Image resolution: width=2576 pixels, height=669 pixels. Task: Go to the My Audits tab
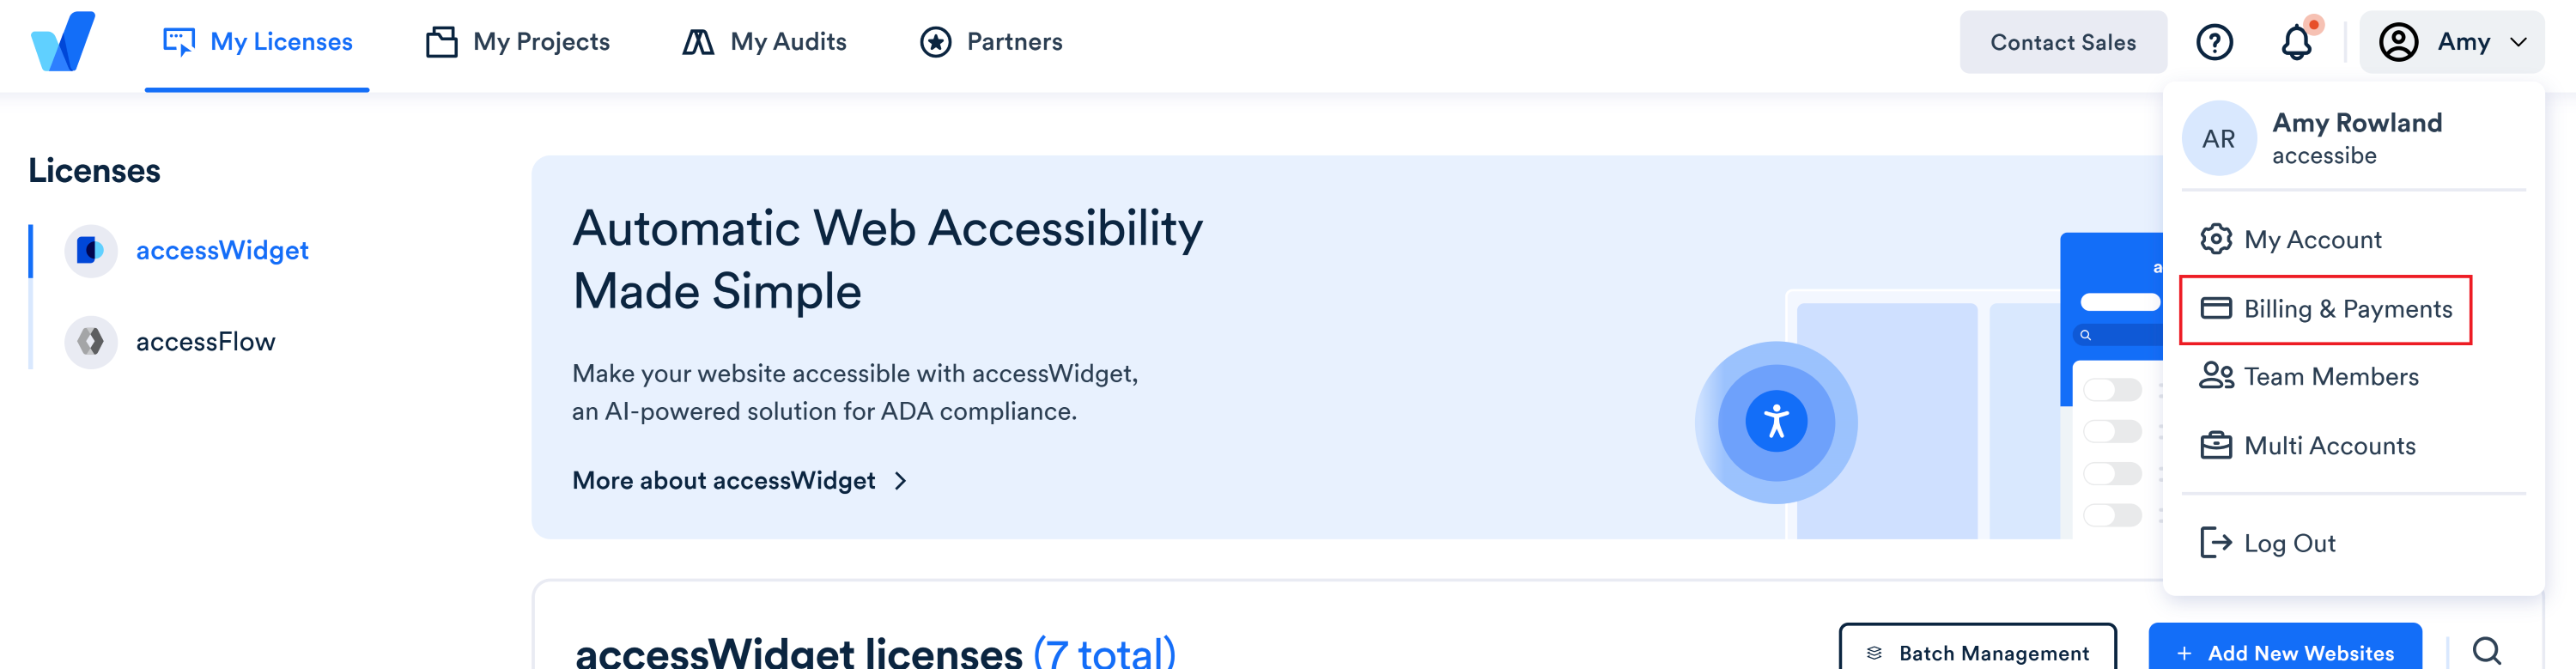(x=765, y=42)
